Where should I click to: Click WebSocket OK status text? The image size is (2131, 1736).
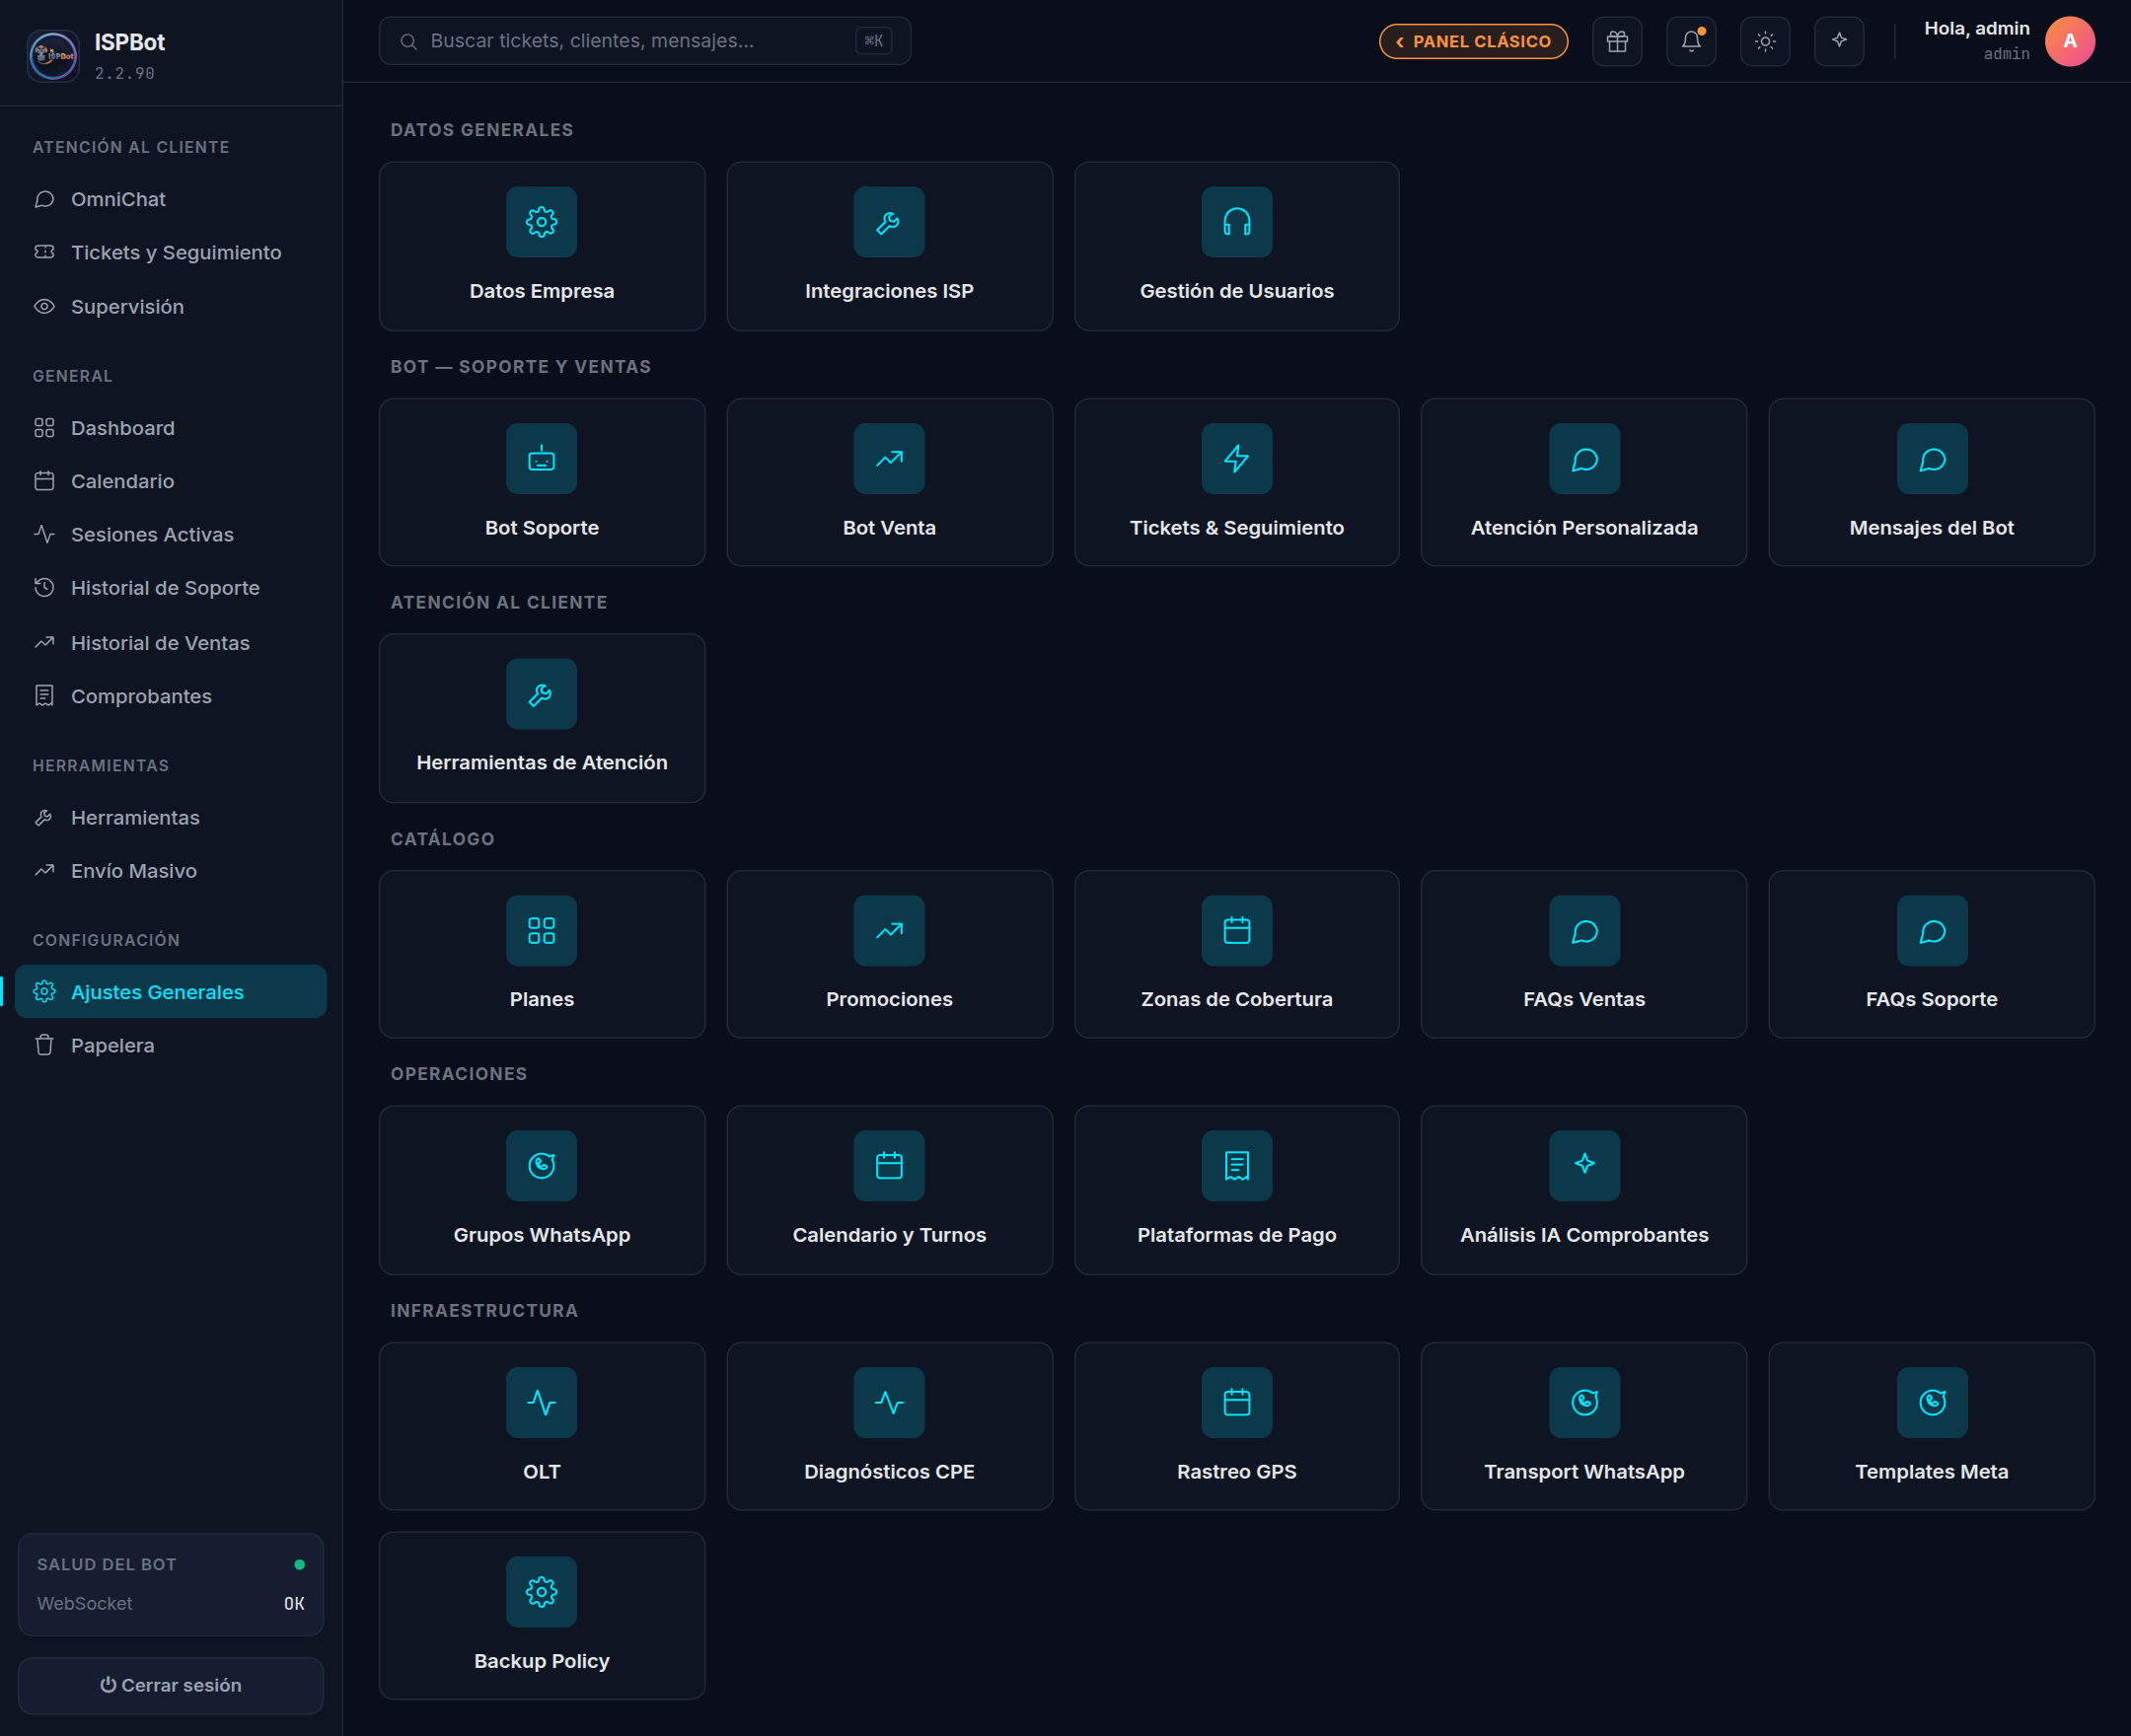tap(171, 1604)
